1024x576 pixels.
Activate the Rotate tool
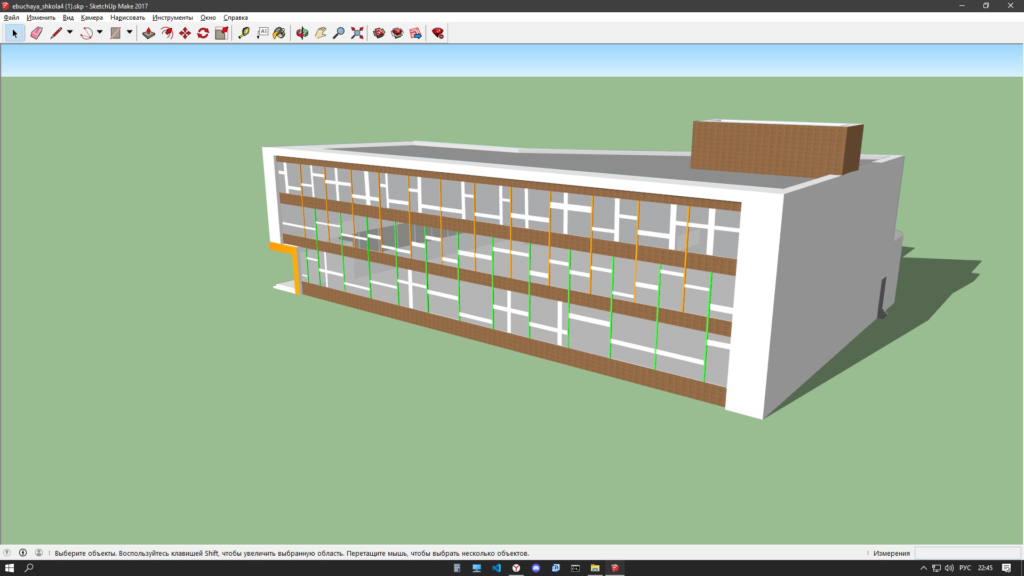203,33
